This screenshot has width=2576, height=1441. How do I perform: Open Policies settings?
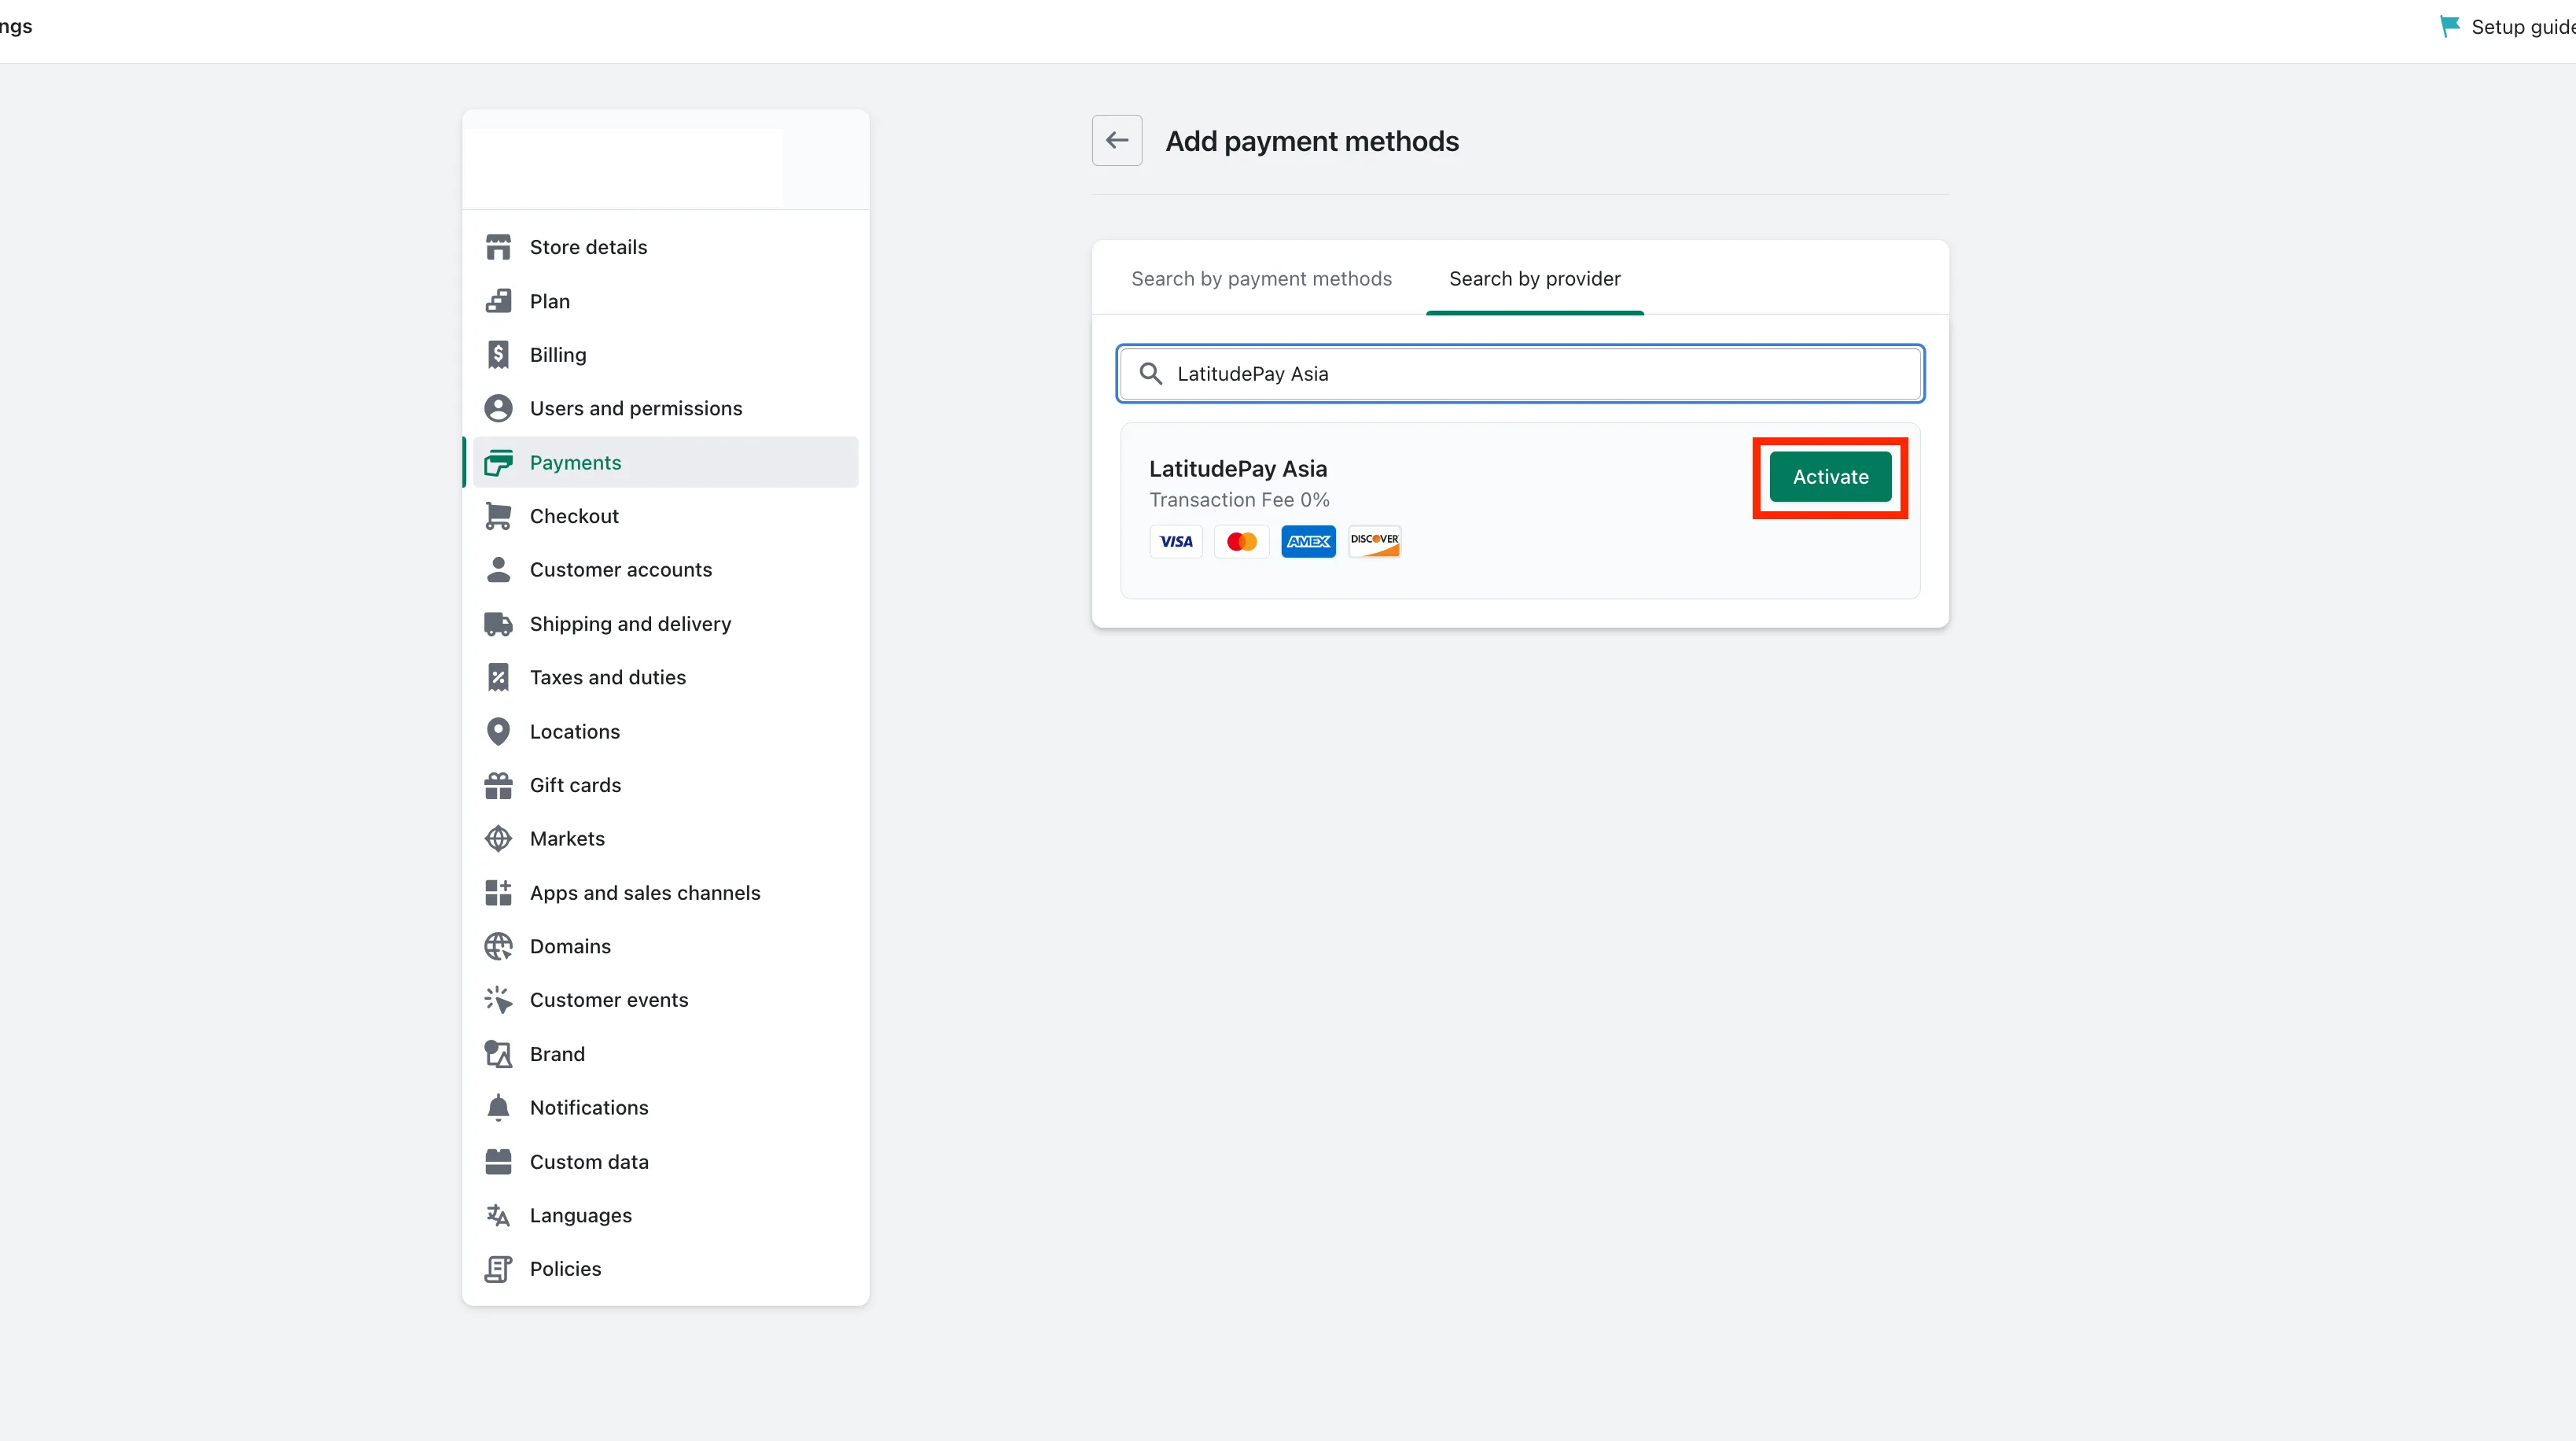pos(666,1269)
